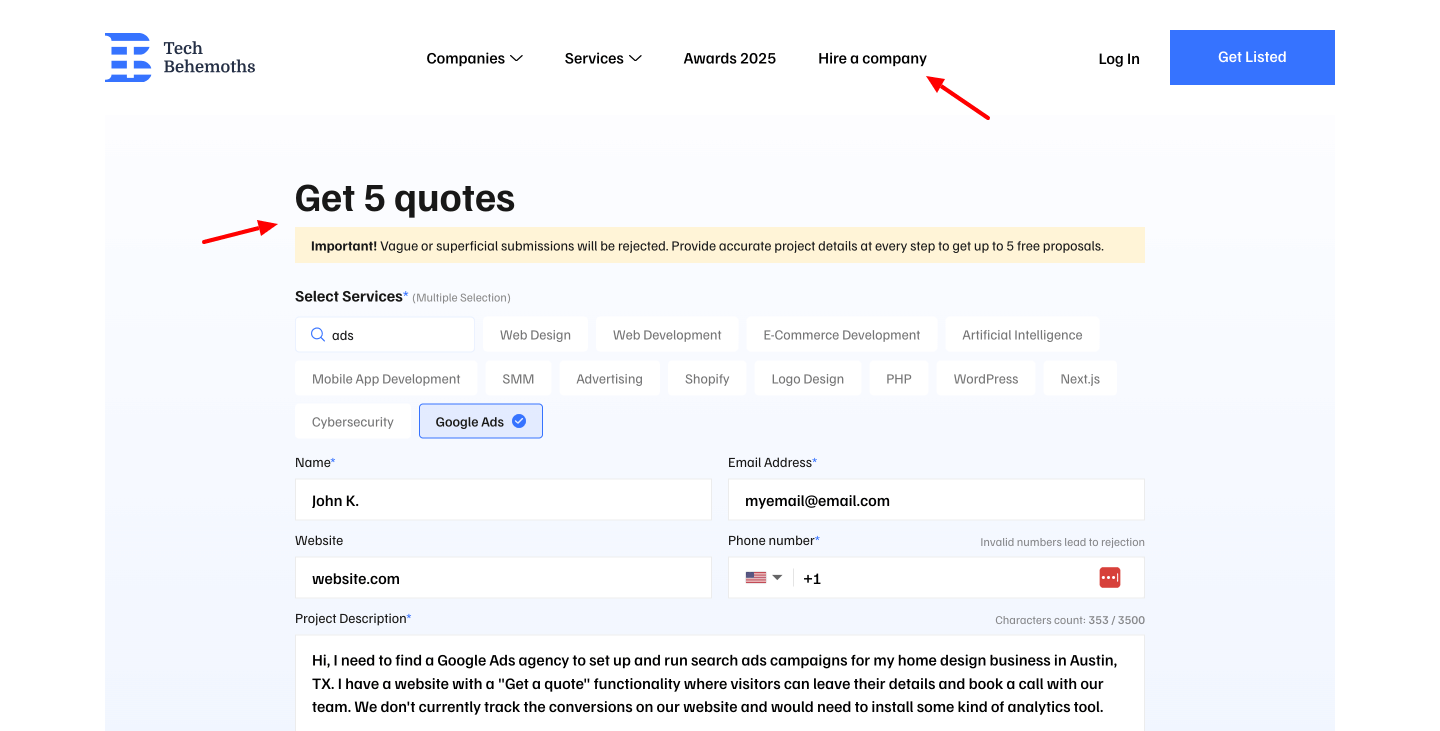
Task: Select the Cybersecurity service chip
Action: click(353, 422)
